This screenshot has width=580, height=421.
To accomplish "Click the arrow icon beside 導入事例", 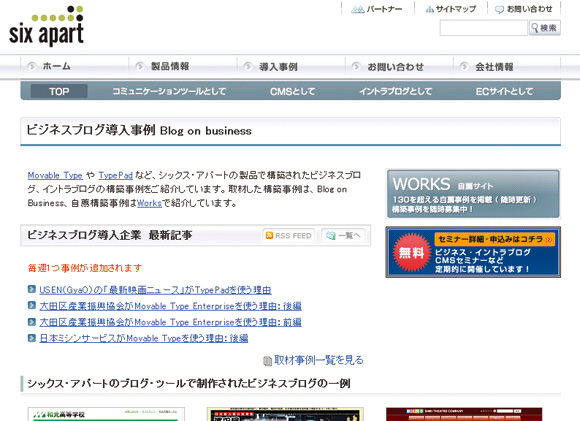I will coord(248,67).
